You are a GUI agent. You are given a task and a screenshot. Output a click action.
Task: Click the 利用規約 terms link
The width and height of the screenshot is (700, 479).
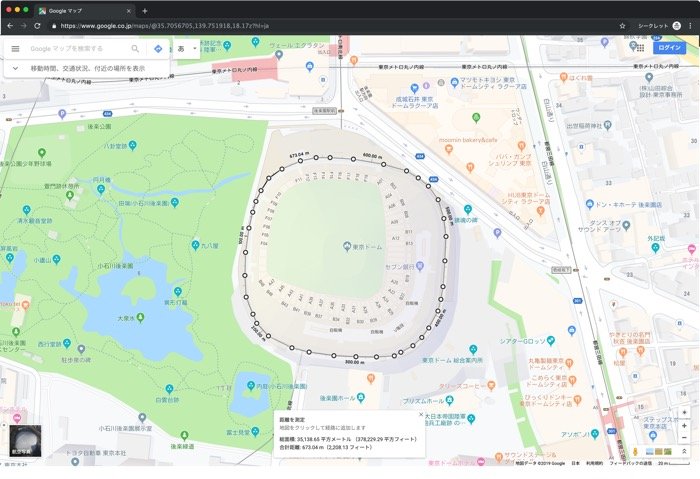[594, 463]
